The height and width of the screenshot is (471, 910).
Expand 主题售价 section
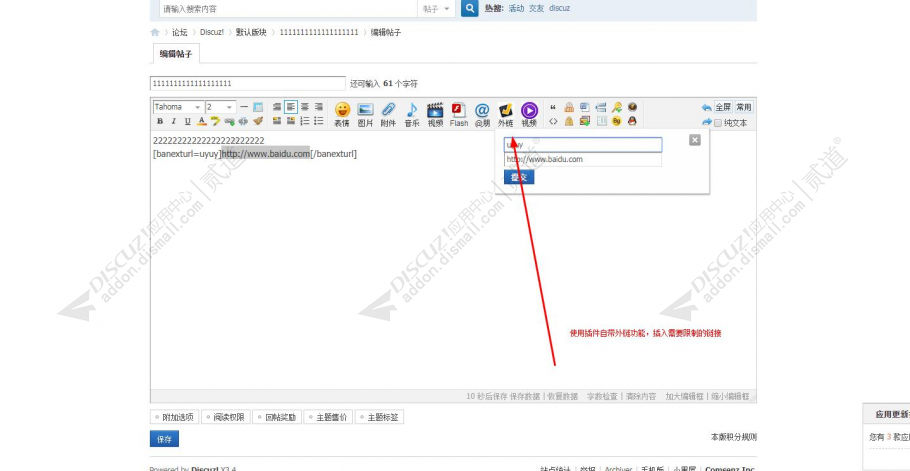click(328, 417)
